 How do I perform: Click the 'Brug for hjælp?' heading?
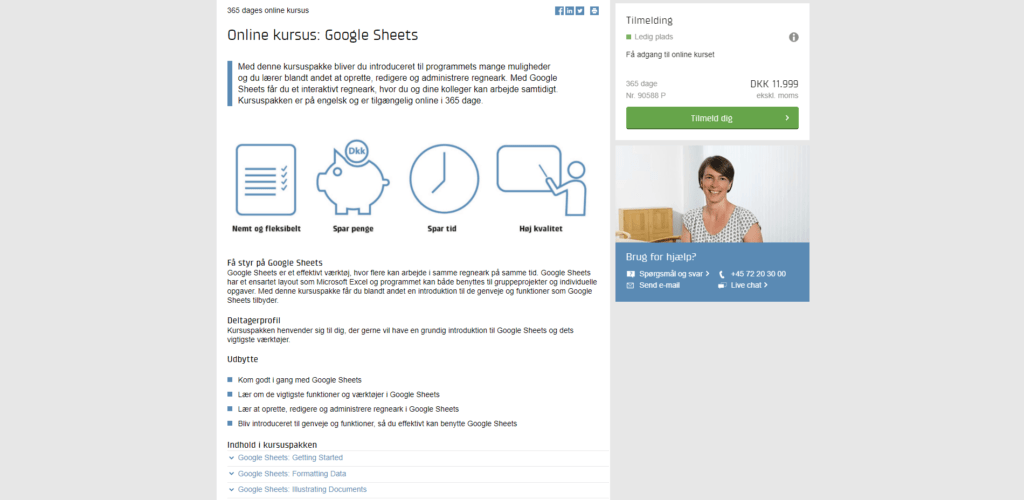tap(661, 257)
